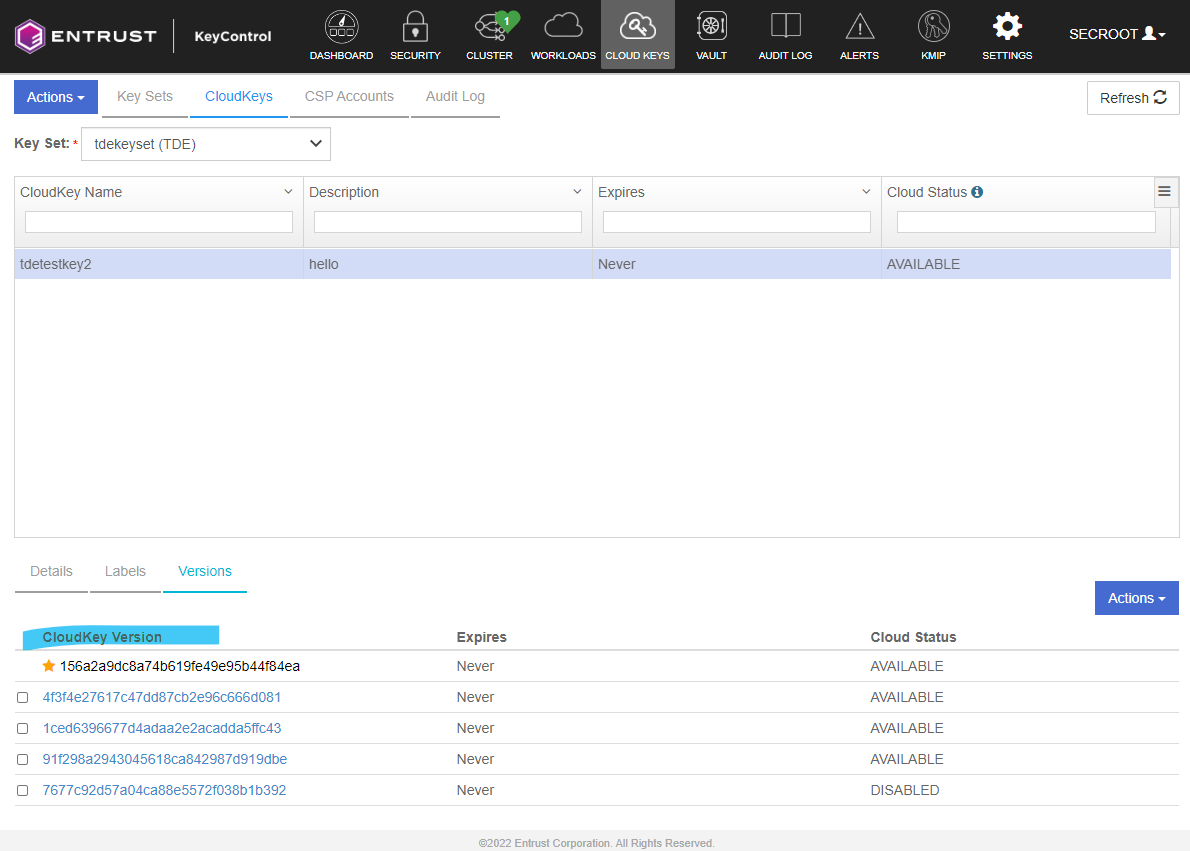Open the KMIP keys icon
Screen dimensions: 1190x851
pyautogui.click(x=933, y=27)
